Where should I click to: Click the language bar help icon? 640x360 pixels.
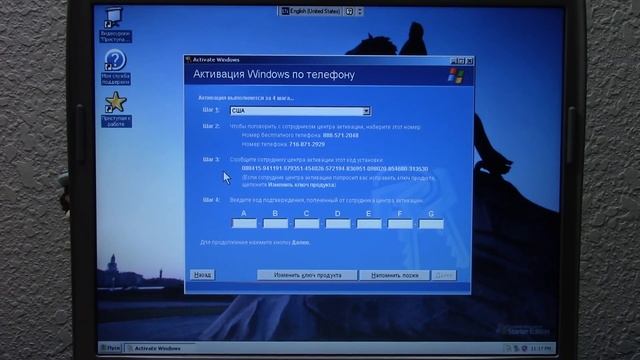[349, 11]
